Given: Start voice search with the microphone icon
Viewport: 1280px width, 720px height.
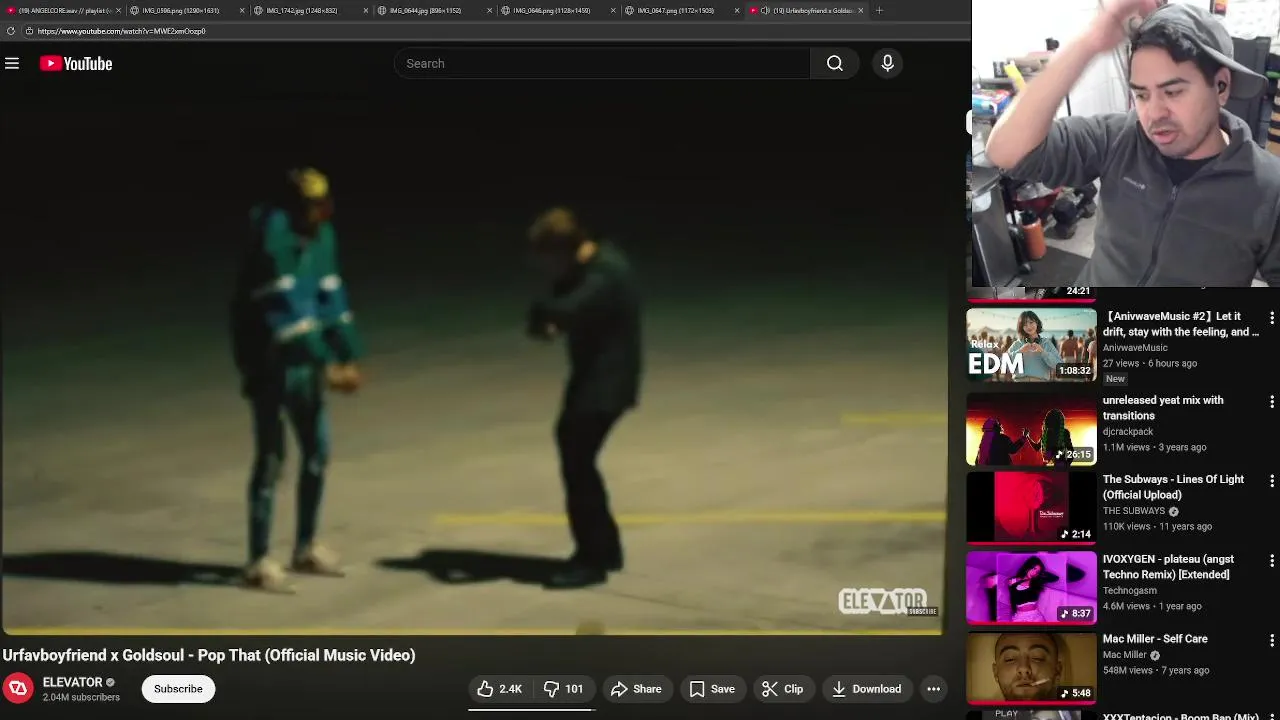Looking at the screenshot, I should coord(887,63).
